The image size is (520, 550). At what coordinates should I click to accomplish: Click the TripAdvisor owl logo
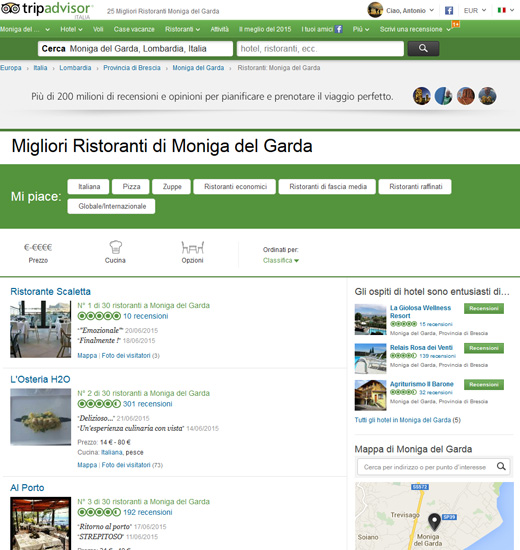click(x=10, y=8)
